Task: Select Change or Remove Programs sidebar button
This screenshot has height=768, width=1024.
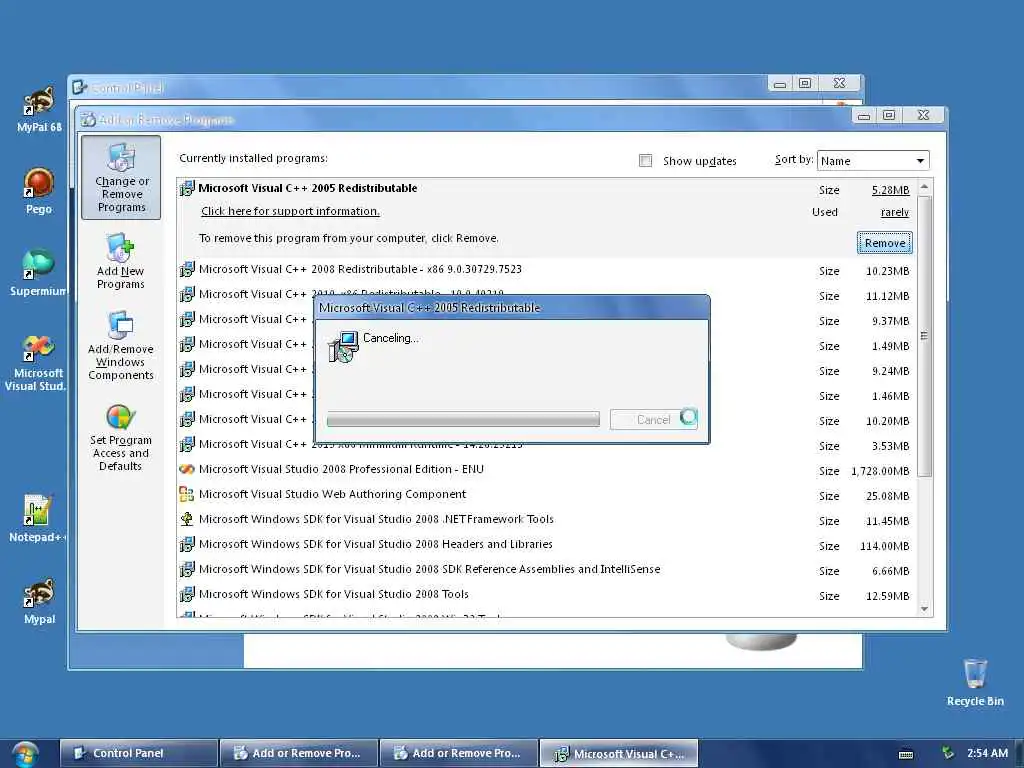Action: tap(121, 178)
